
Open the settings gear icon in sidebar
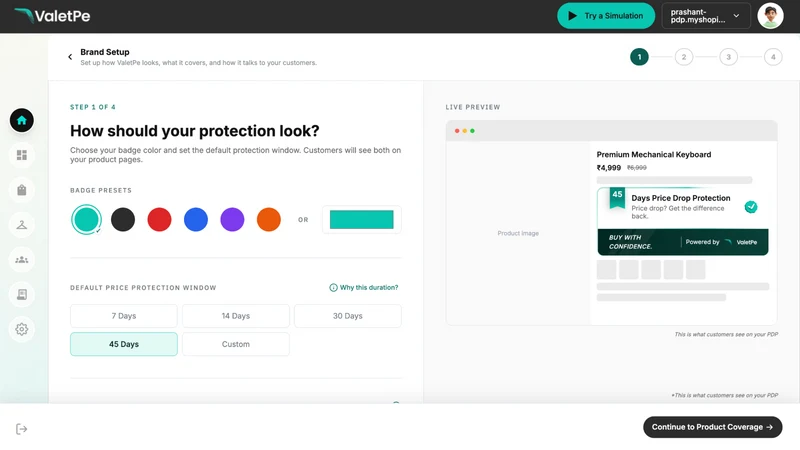click(21, 329)
